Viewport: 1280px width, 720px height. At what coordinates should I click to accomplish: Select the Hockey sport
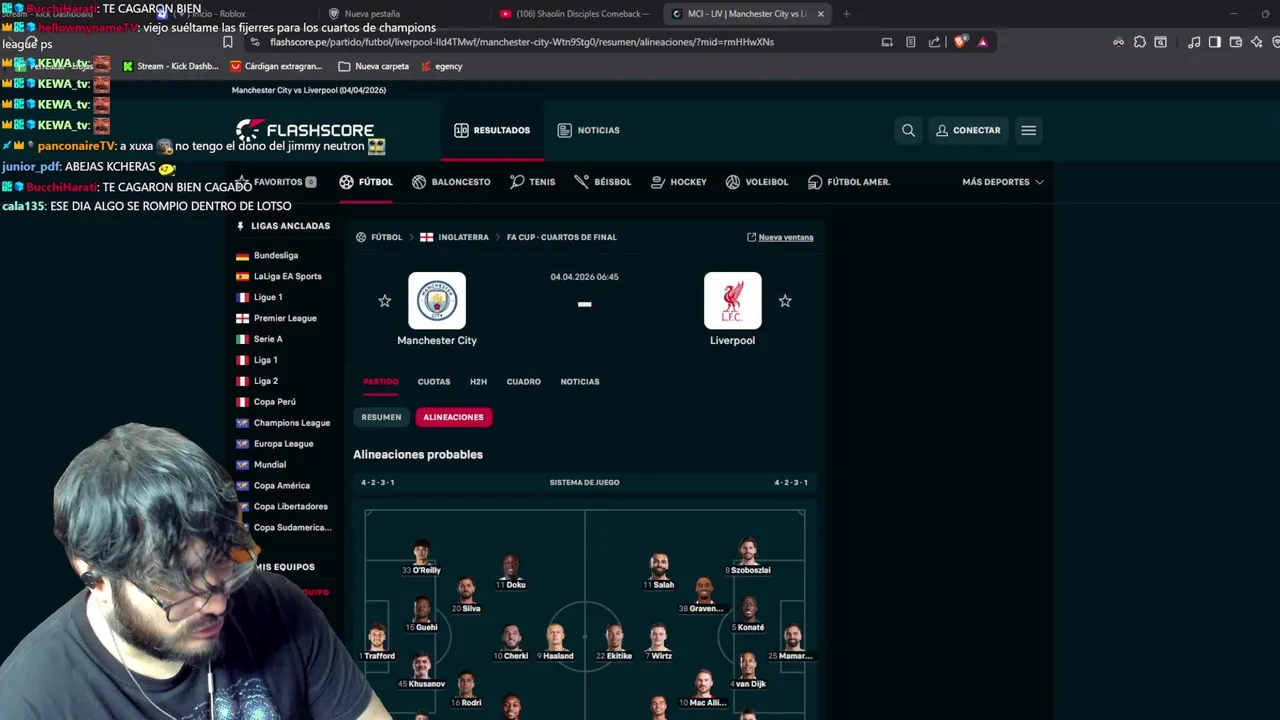coord(679,182)
